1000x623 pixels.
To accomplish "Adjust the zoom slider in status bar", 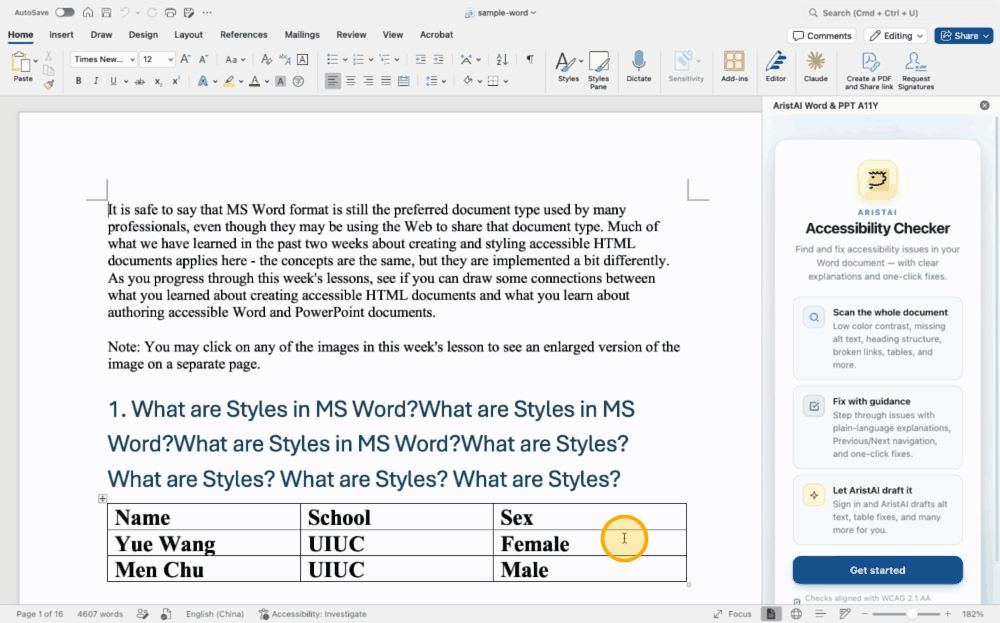I will 911,614.
